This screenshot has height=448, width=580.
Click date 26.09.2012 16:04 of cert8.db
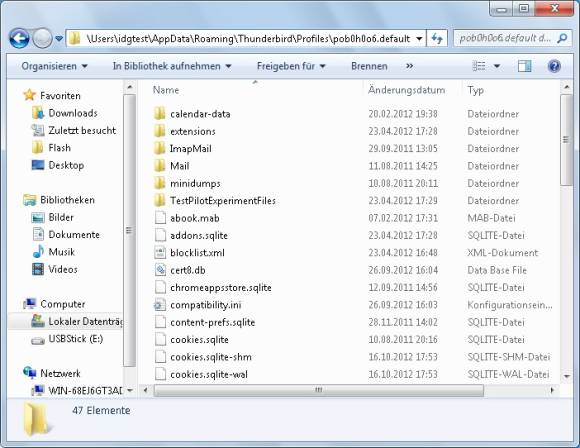(403, 270)
